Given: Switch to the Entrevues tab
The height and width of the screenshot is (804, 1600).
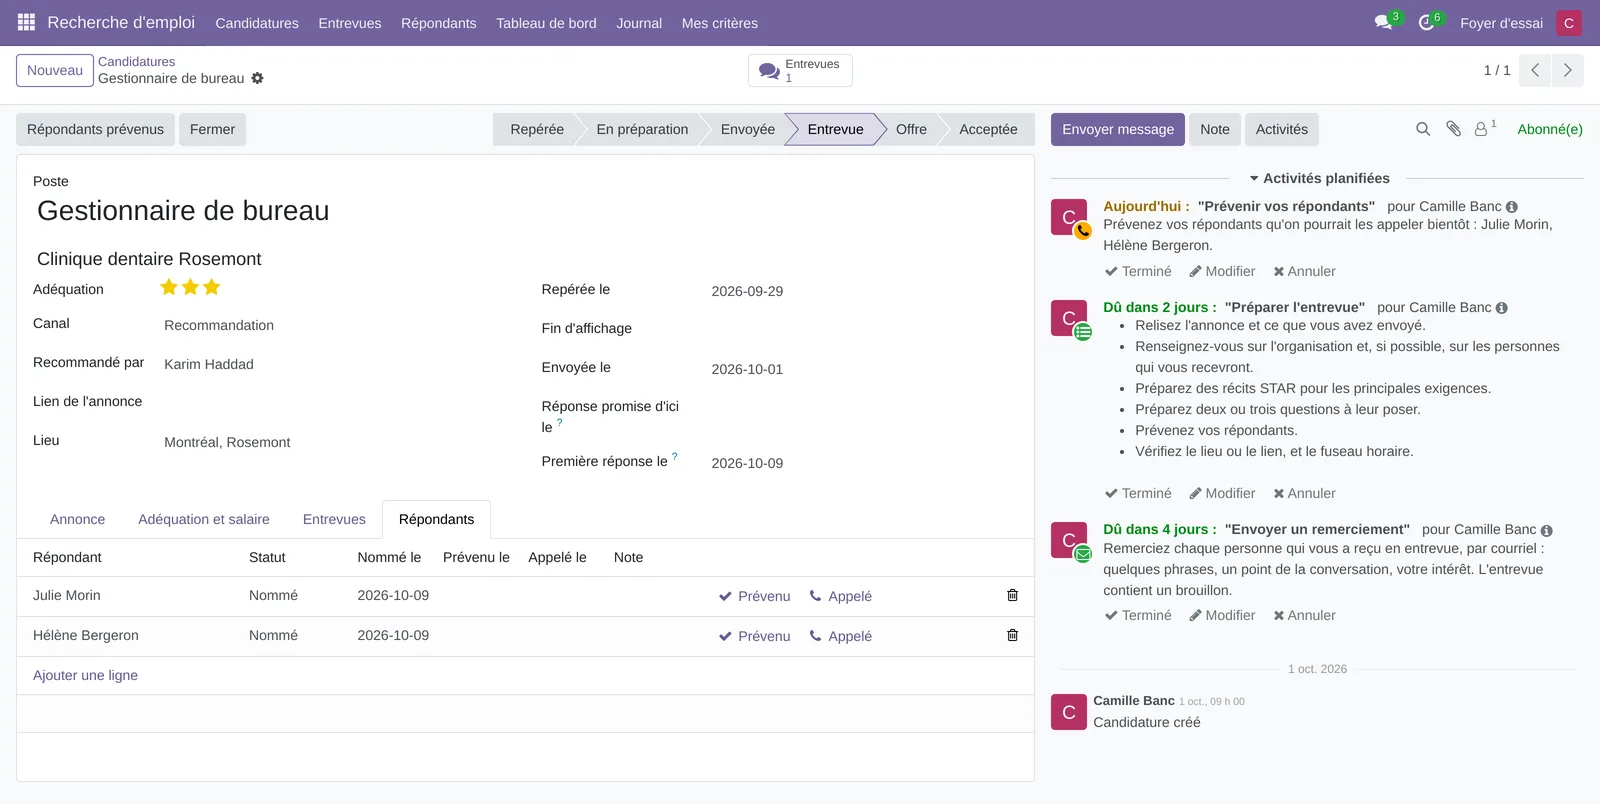Looking at the screenshot, I should point(334,519).
